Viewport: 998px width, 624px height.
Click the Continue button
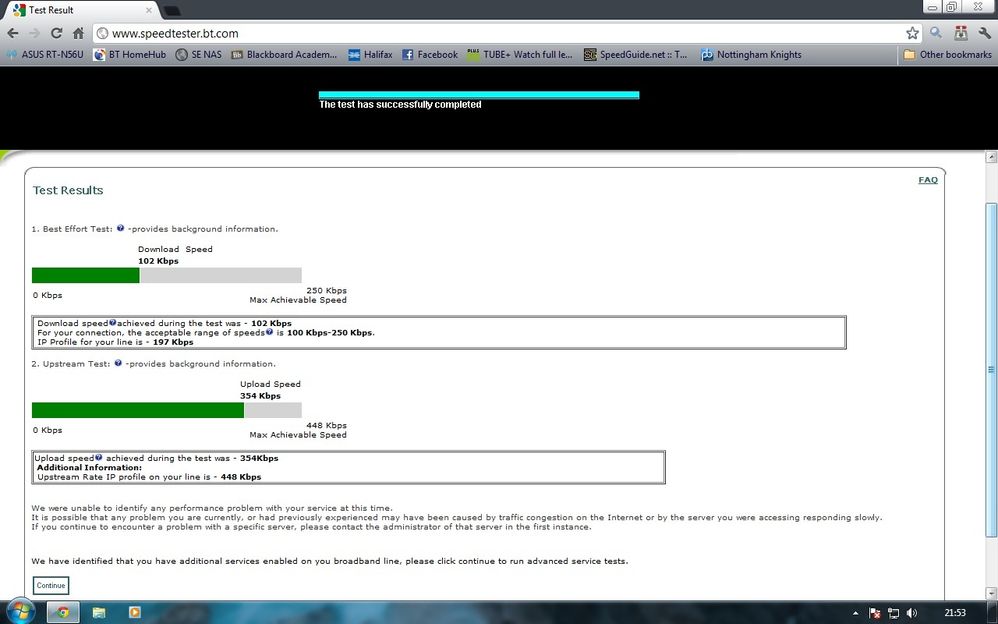(51, 585)
